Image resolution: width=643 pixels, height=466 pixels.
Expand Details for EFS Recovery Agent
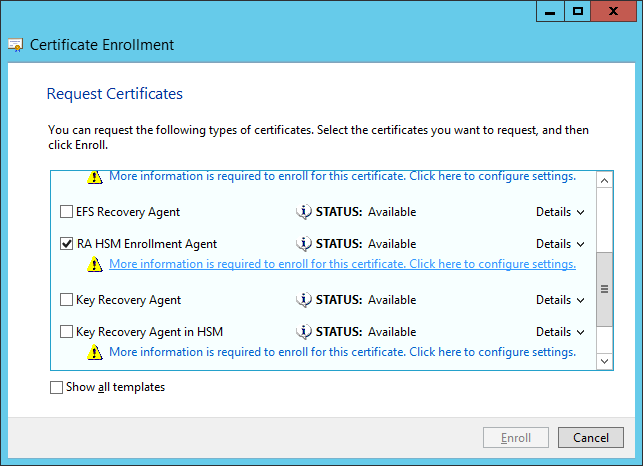pyautogui.click(x=560, y=212)
